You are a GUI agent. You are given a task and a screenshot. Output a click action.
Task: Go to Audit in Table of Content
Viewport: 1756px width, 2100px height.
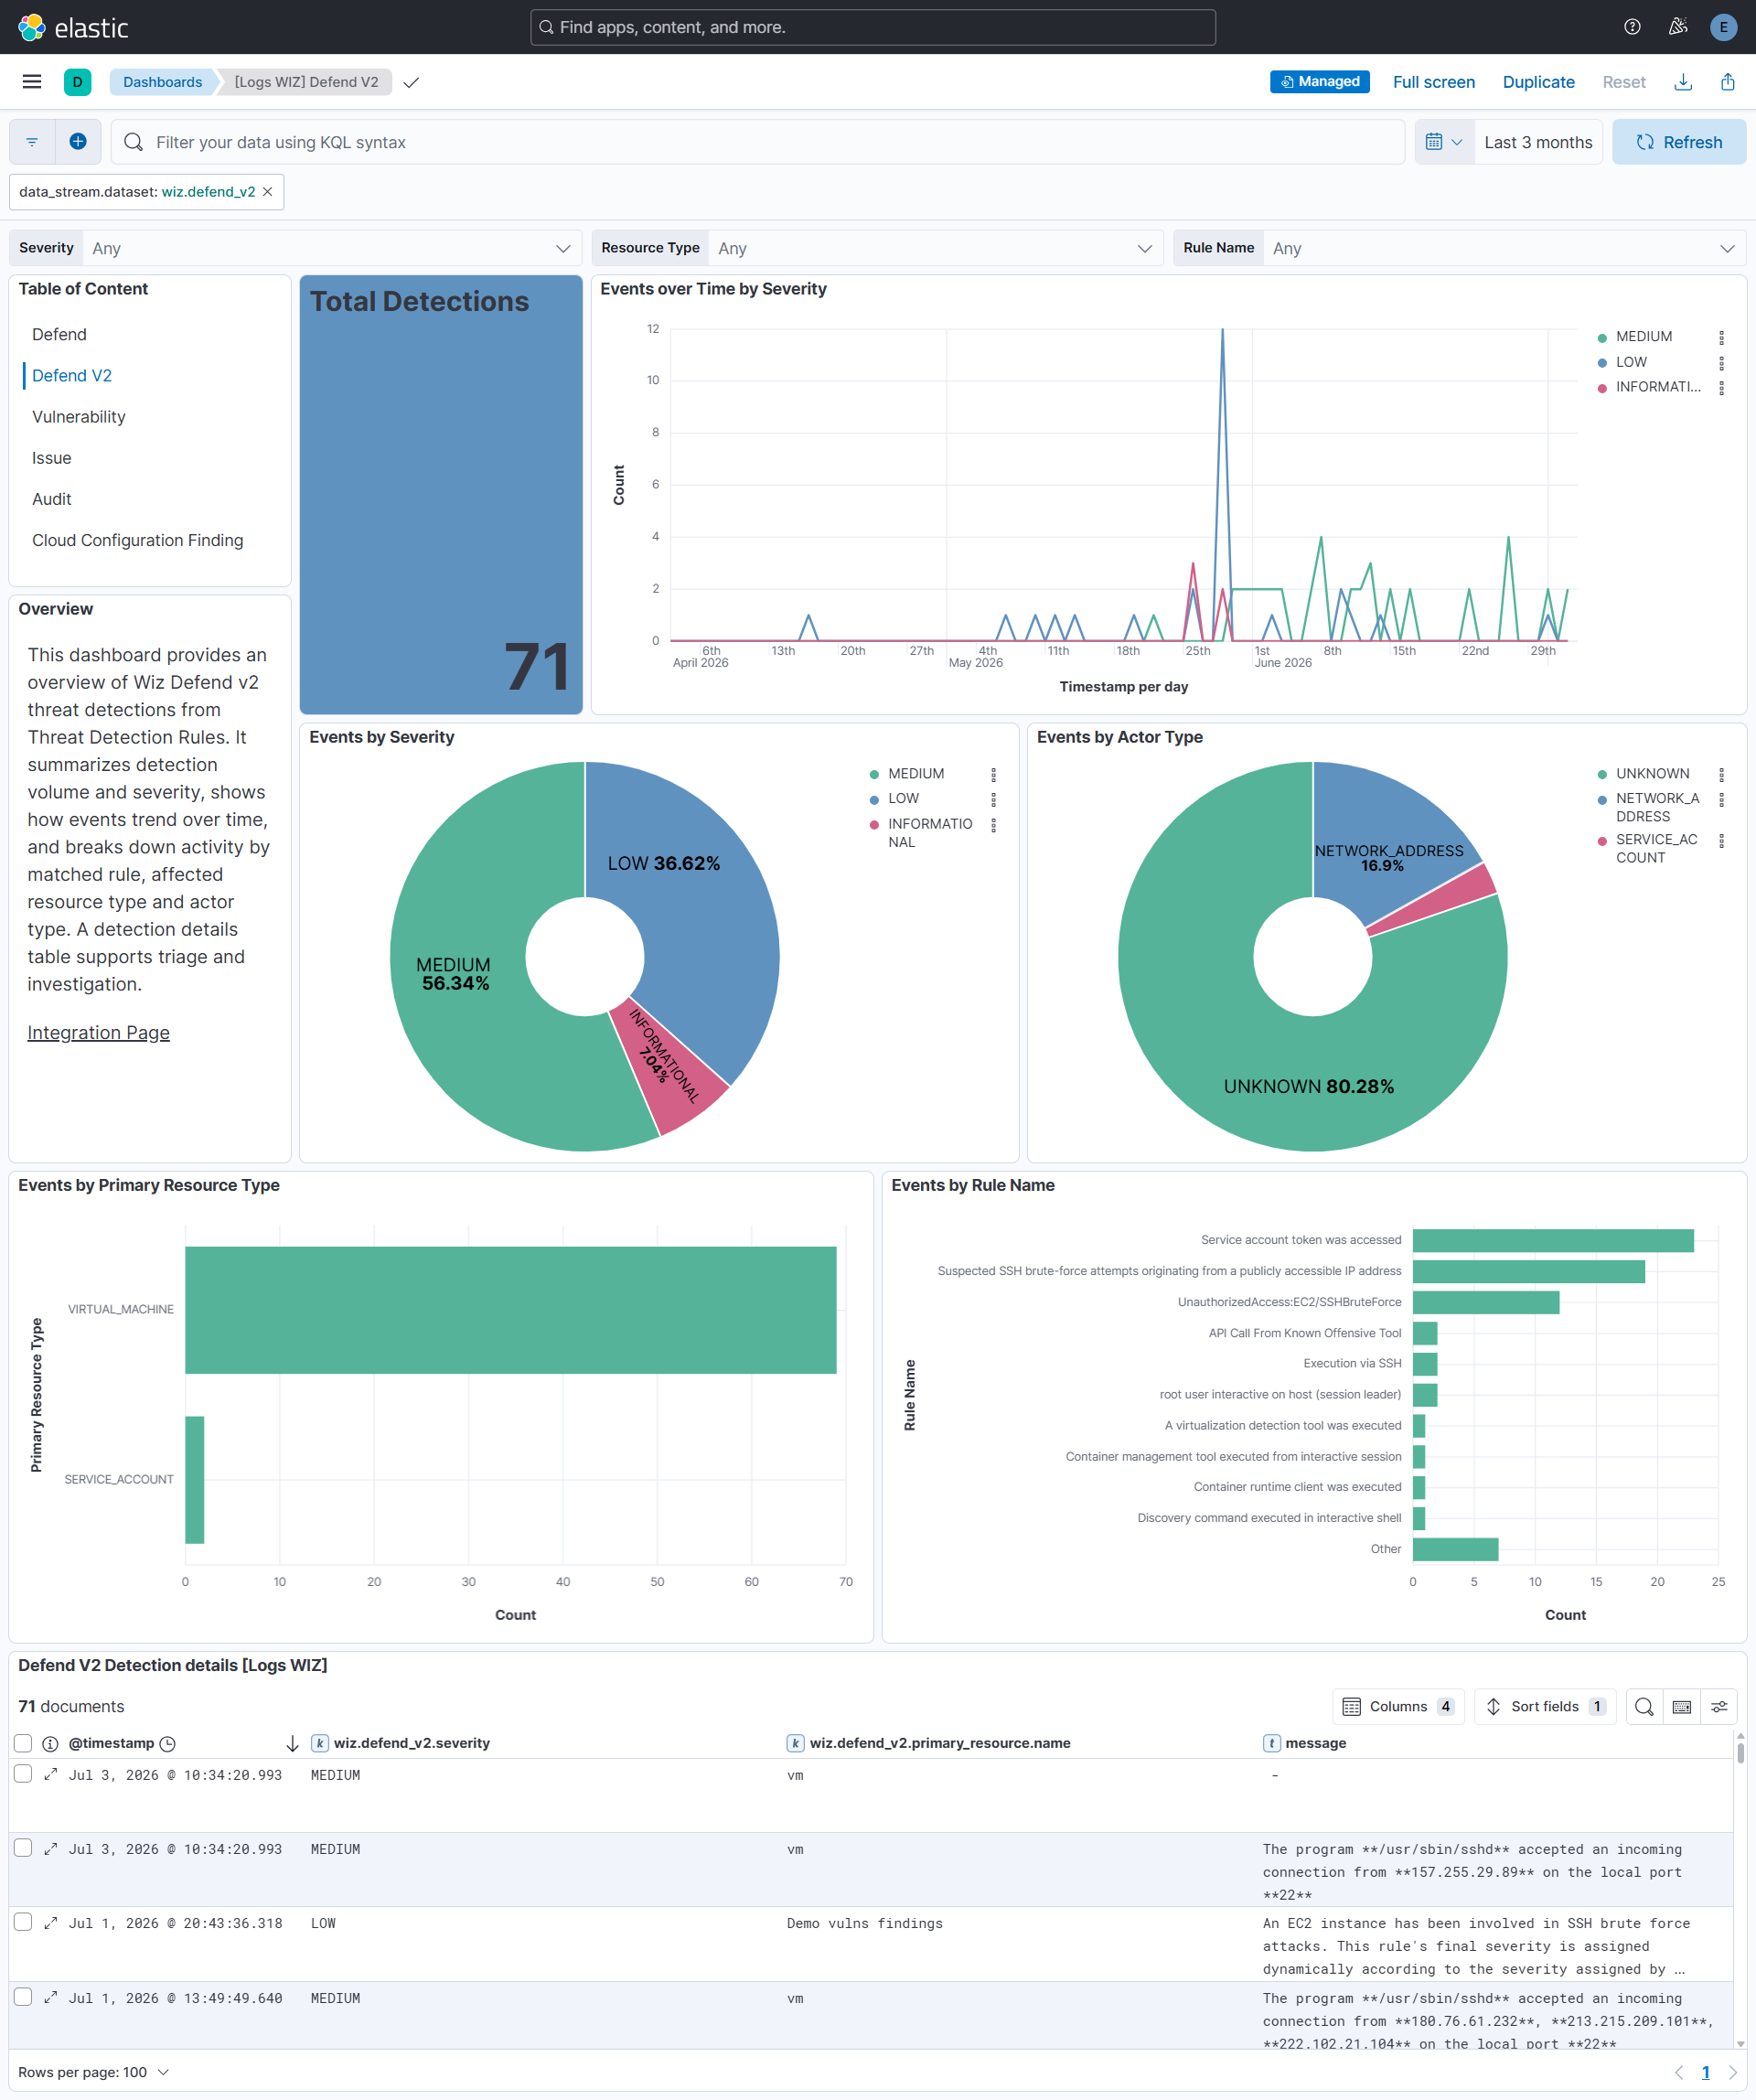click(x=51, y=499)
